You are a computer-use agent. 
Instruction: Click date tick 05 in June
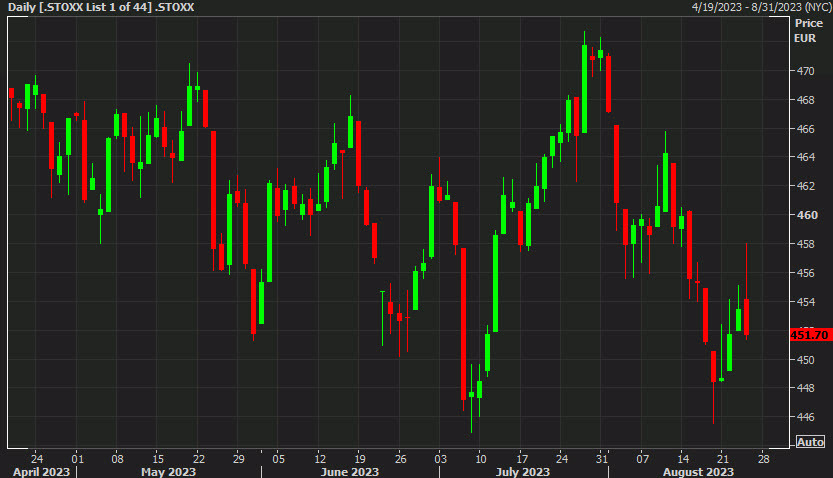point(279,459)
